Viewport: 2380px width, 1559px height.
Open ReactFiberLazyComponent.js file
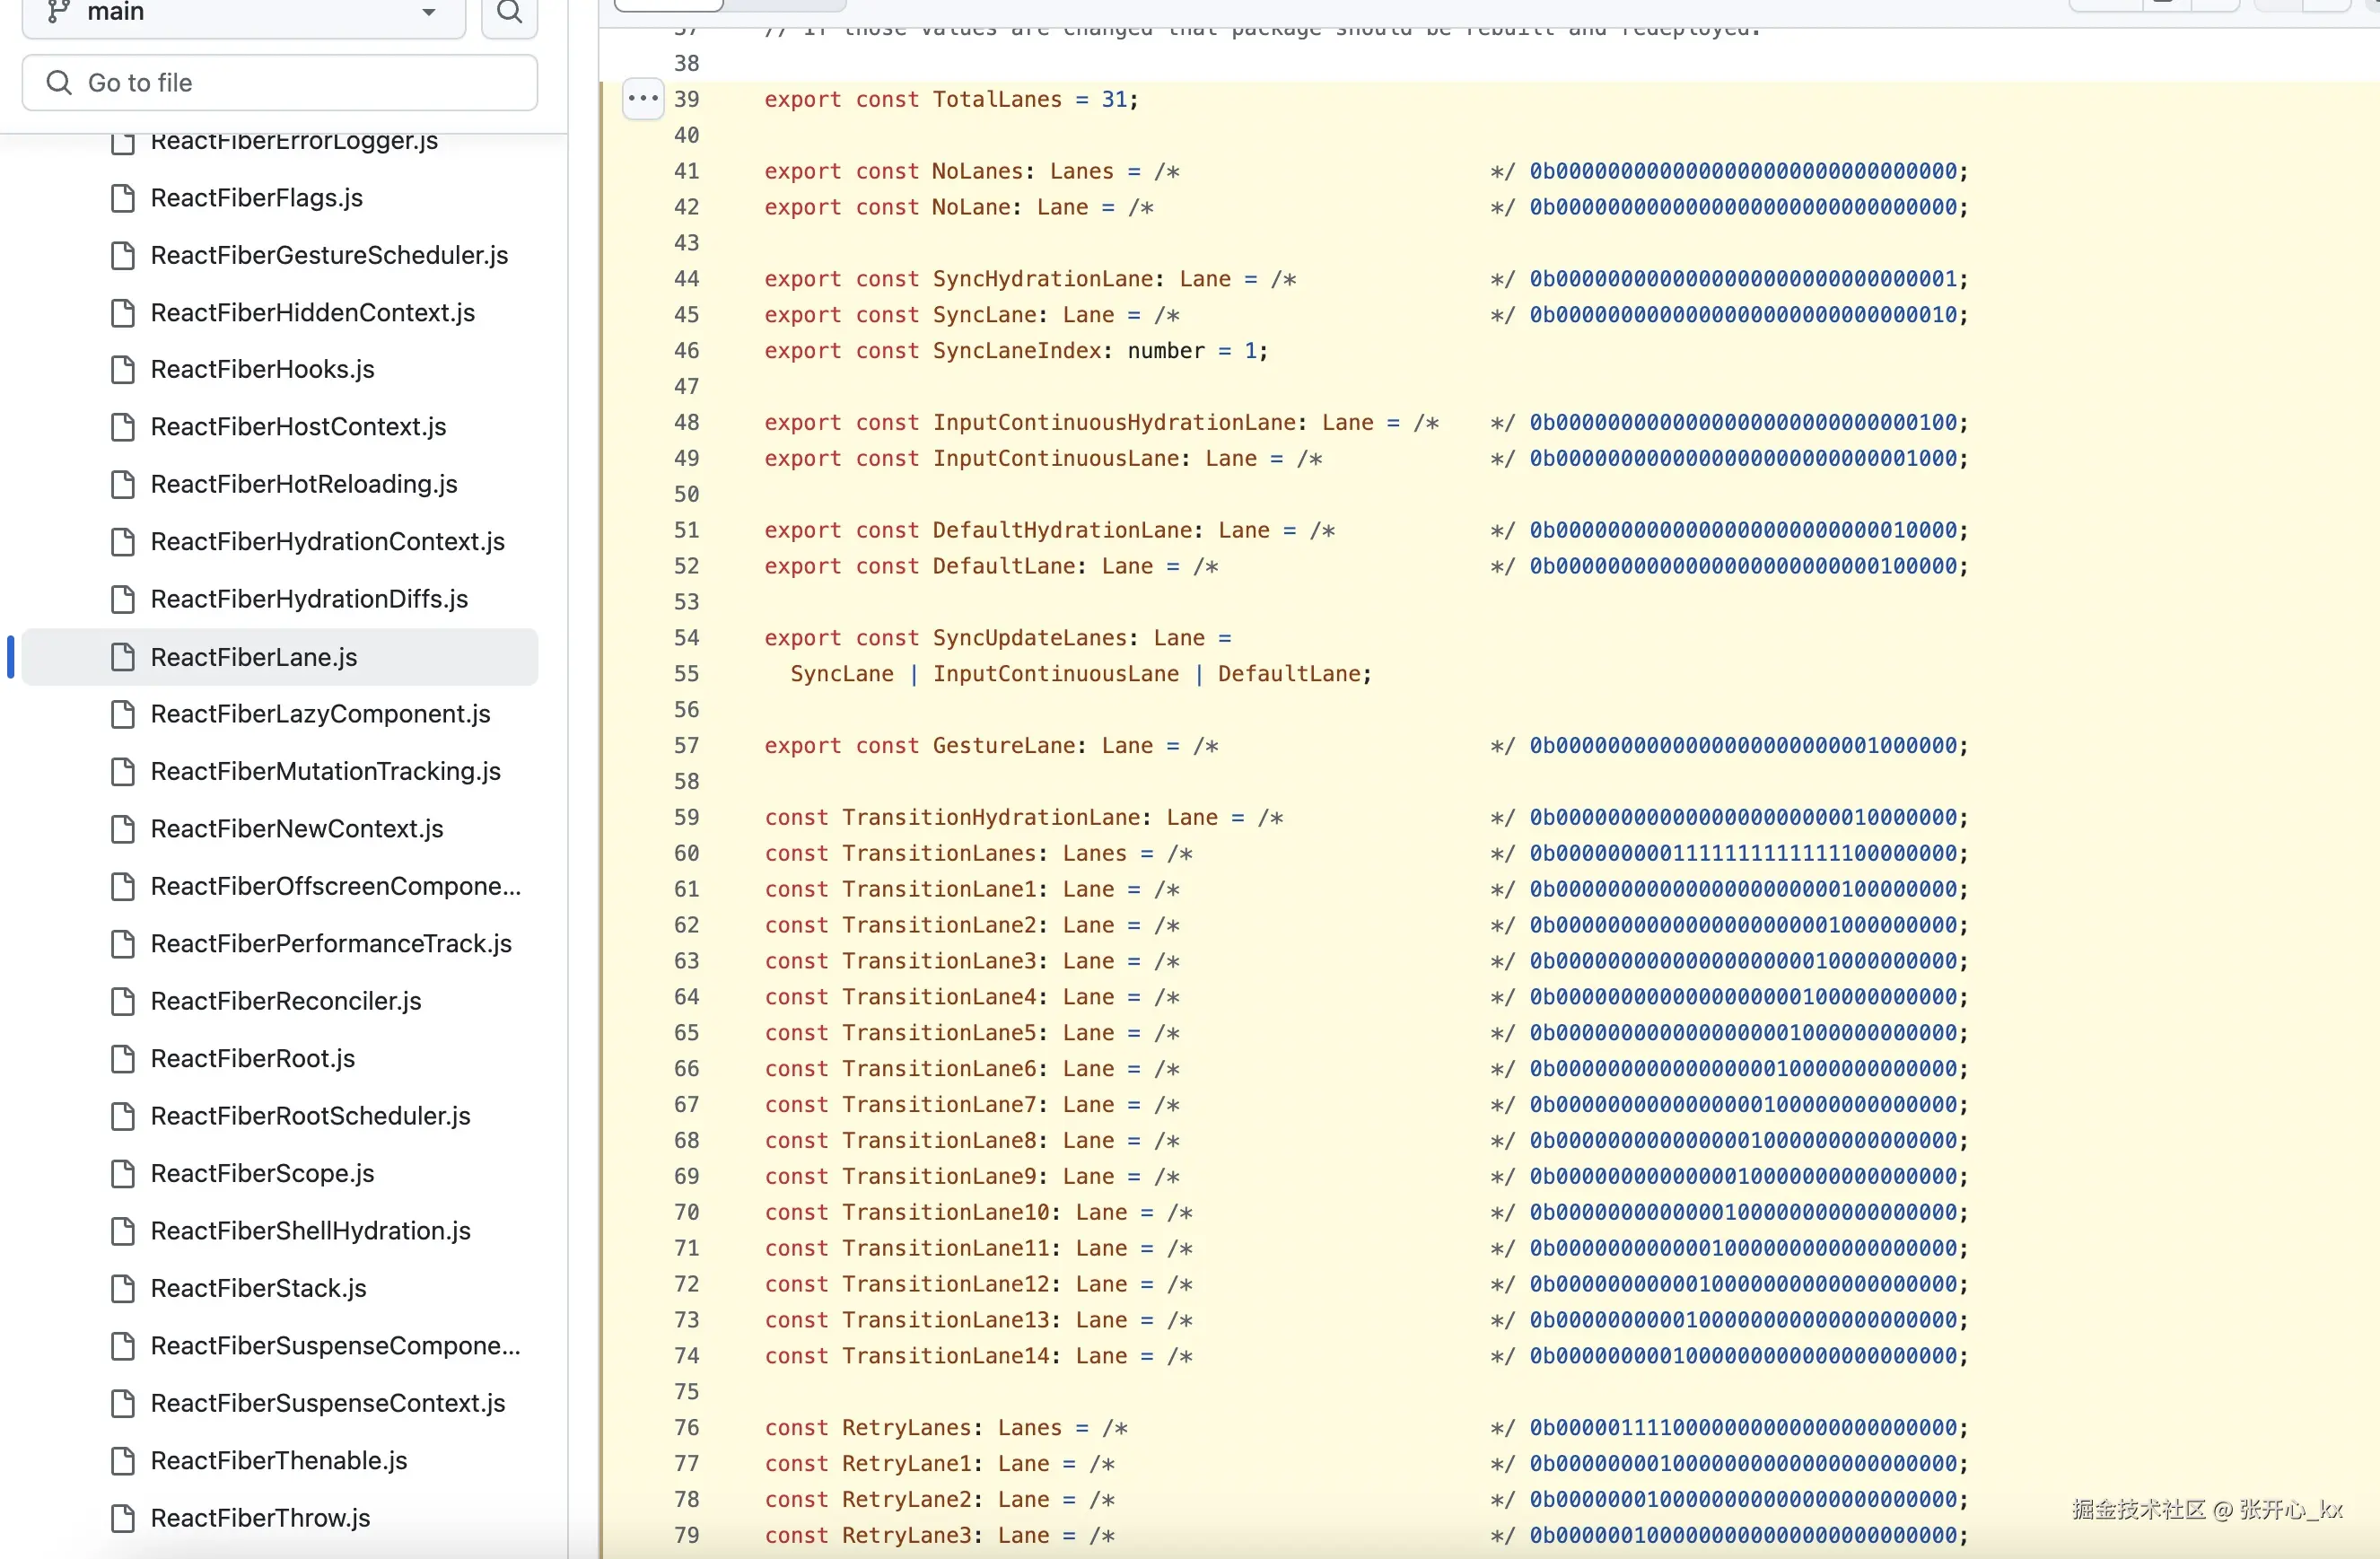[320, 714]
